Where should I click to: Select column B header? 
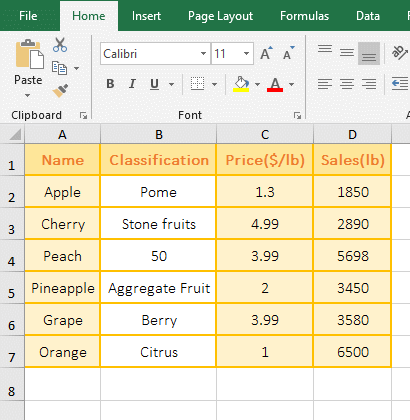tap(159, 134)
